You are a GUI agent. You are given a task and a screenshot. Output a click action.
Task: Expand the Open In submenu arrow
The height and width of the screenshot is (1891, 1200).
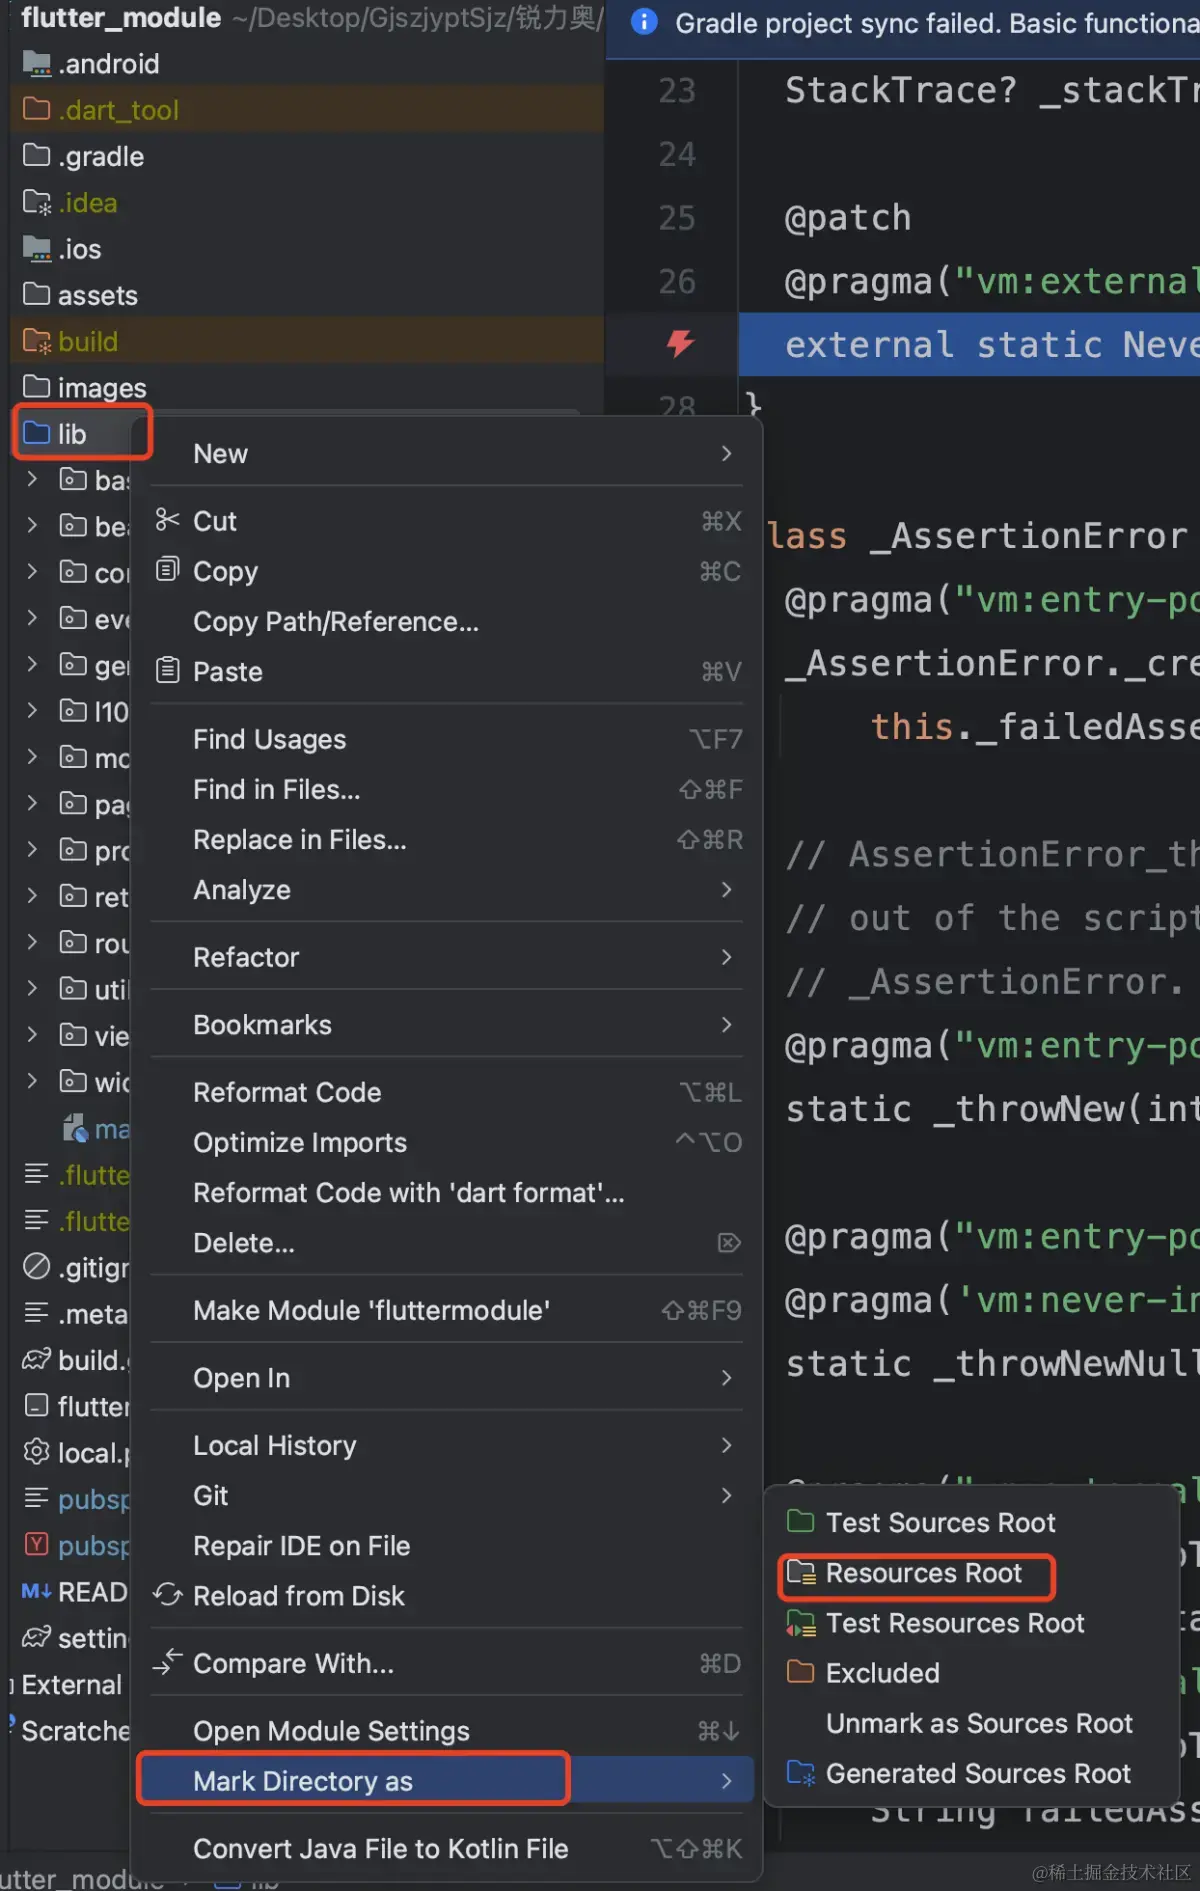coord(727,1377)
